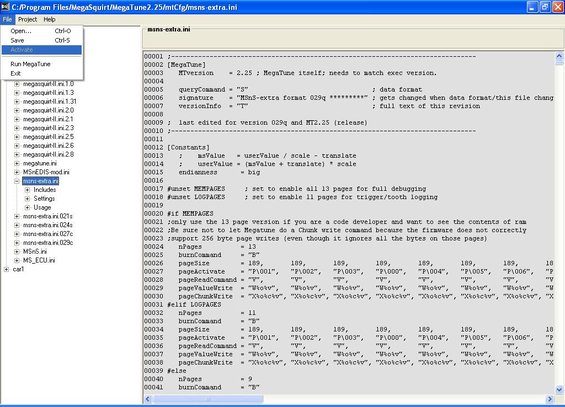Open the Help menu
The image size is (565, 407).
coord(49,19)
